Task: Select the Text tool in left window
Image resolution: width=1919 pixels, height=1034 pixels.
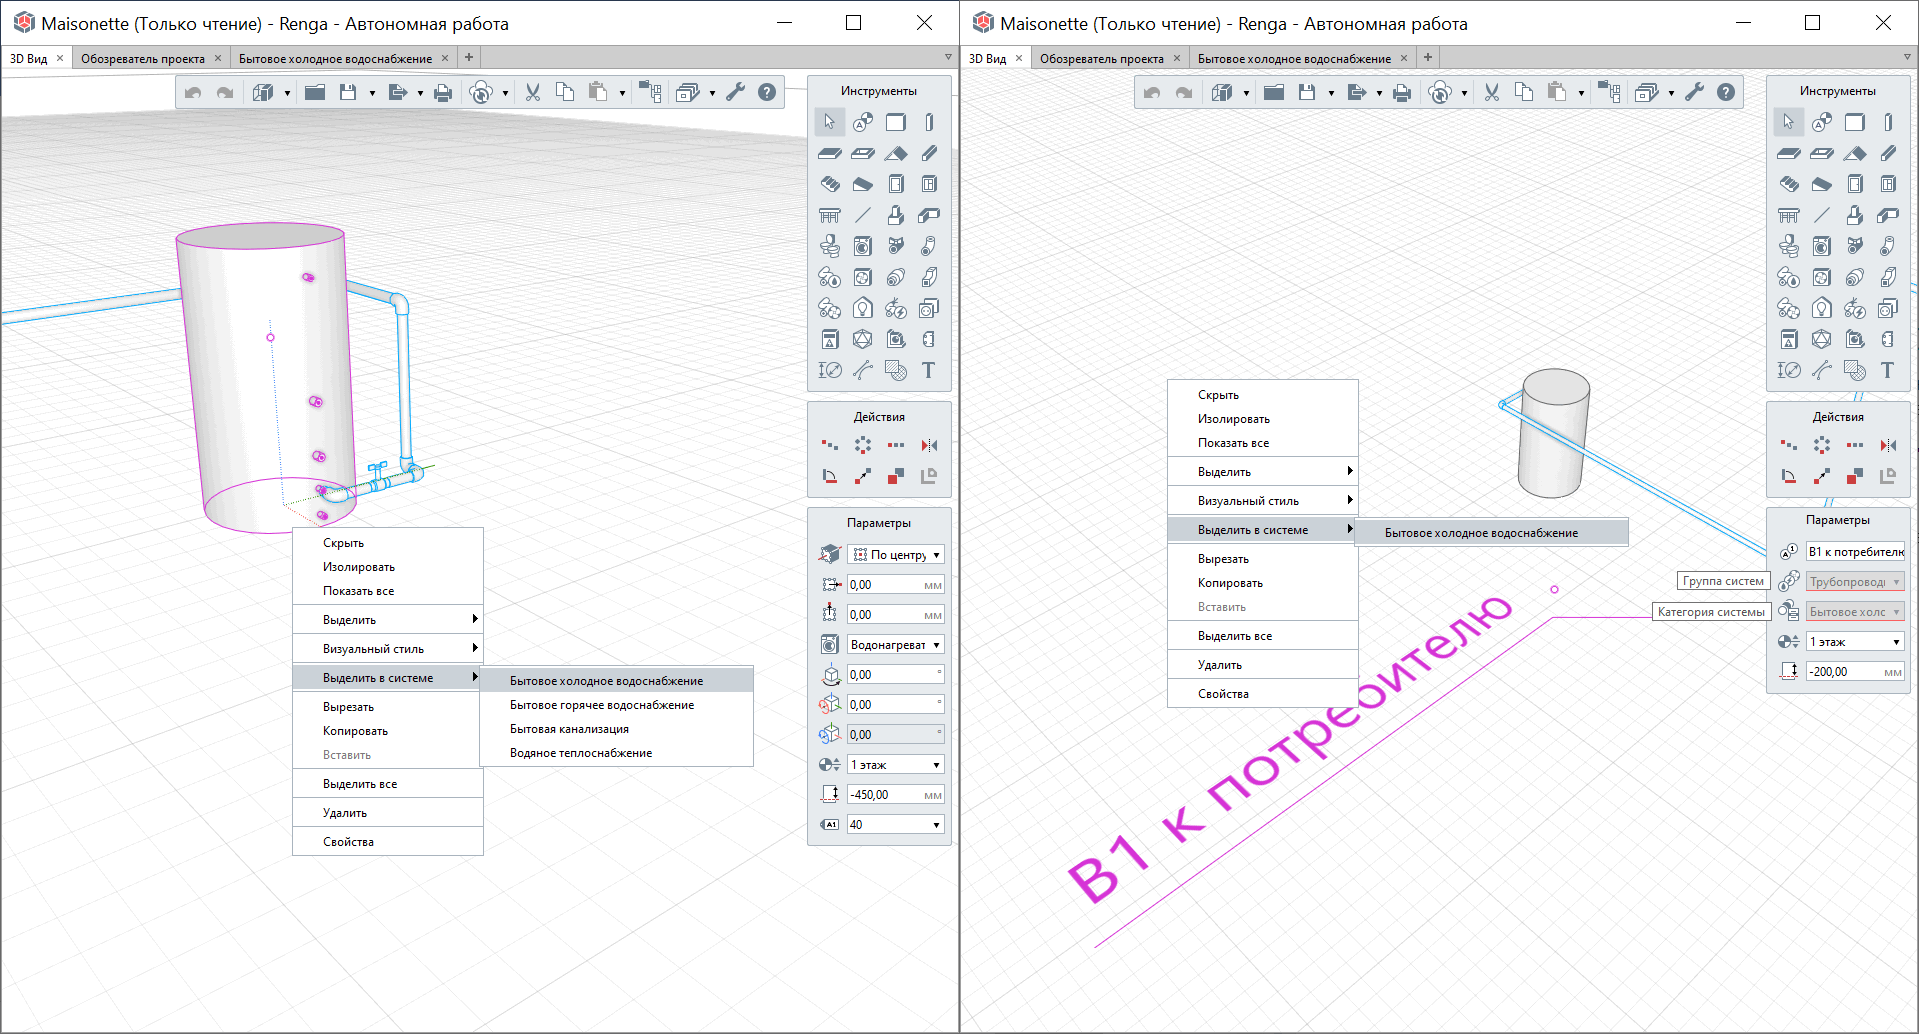Action: (x=929, y=370)
